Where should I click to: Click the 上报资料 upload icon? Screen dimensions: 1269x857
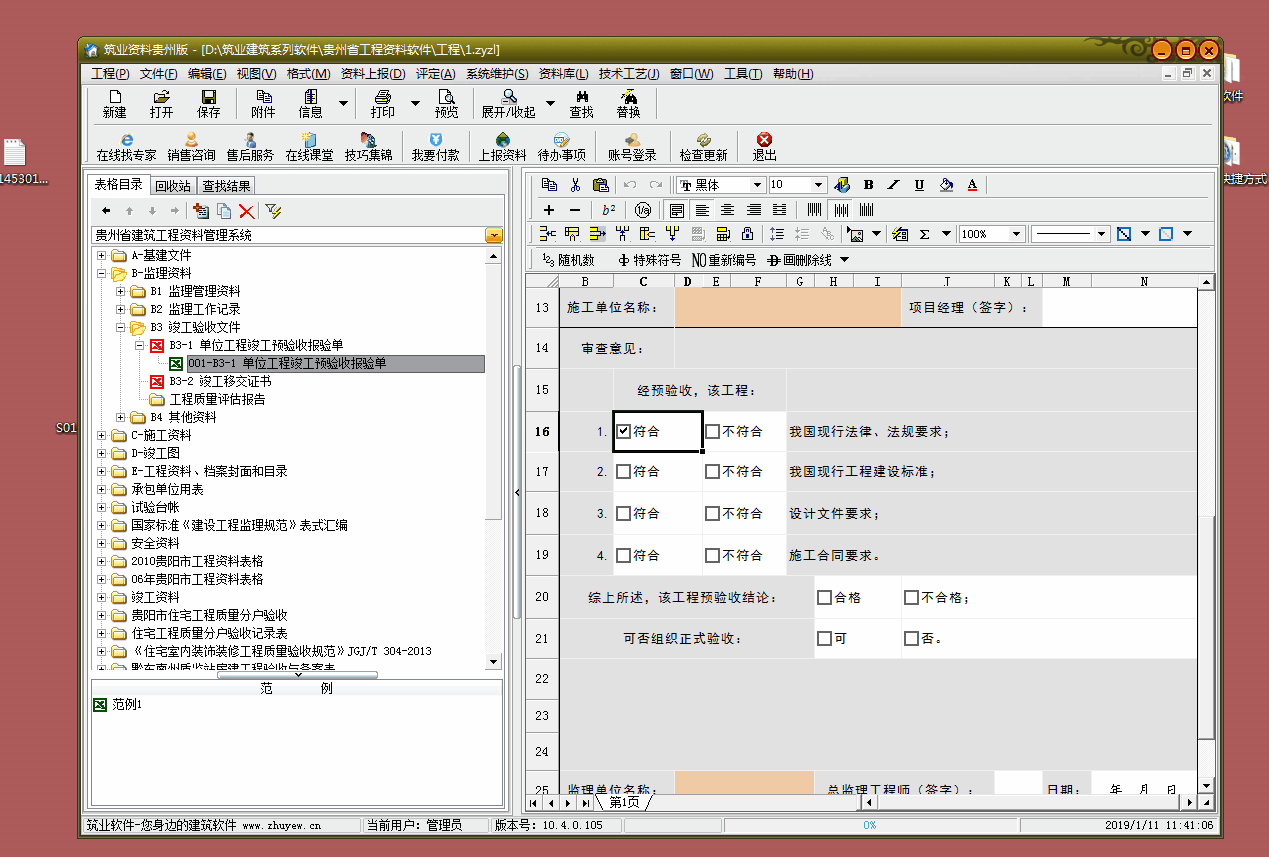(x=502, y=146)
